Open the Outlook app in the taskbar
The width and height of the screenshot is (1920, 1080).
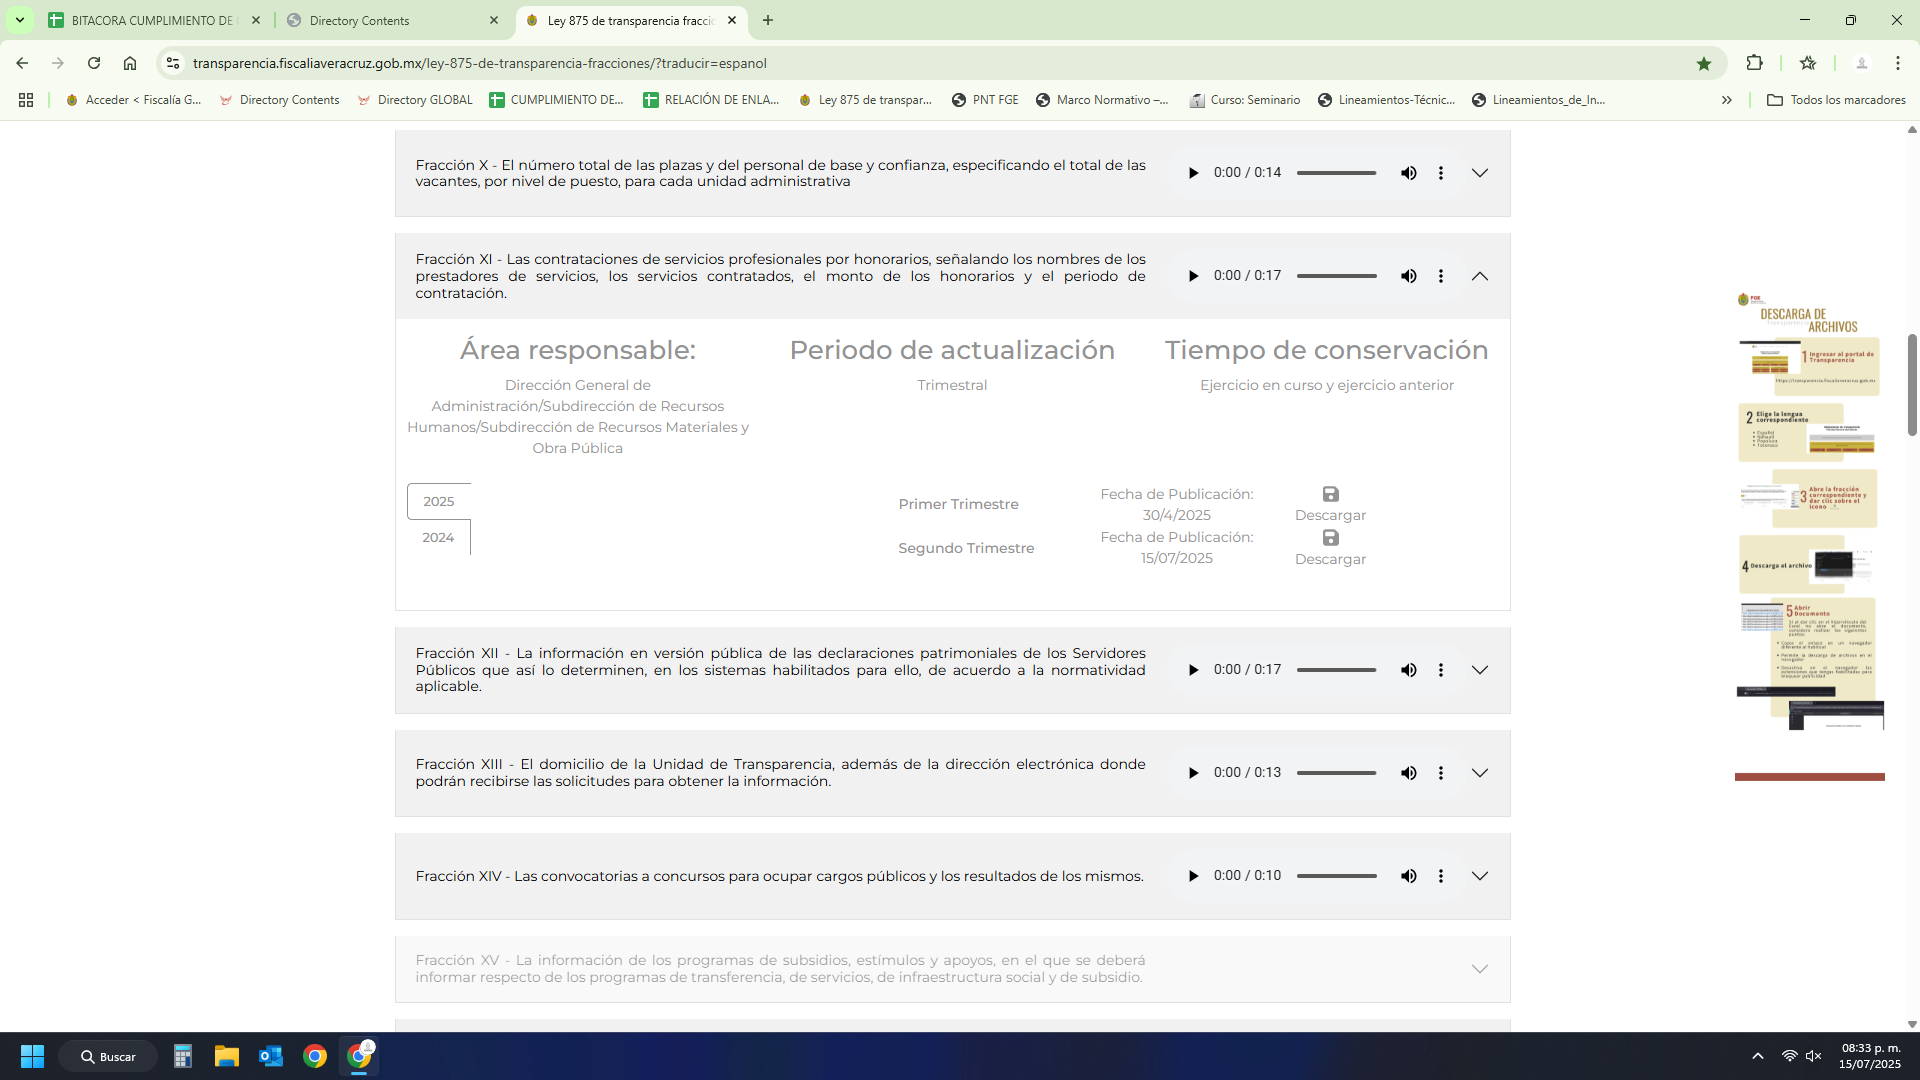tap(271, 1056)
